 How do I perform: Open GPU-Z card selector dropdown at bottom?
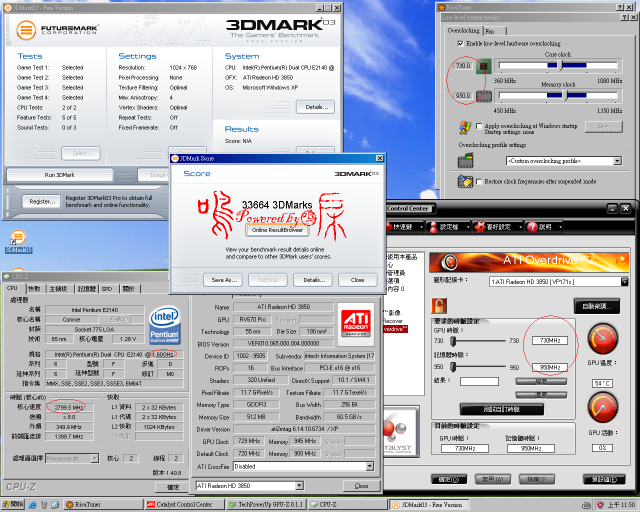(299, 485)
